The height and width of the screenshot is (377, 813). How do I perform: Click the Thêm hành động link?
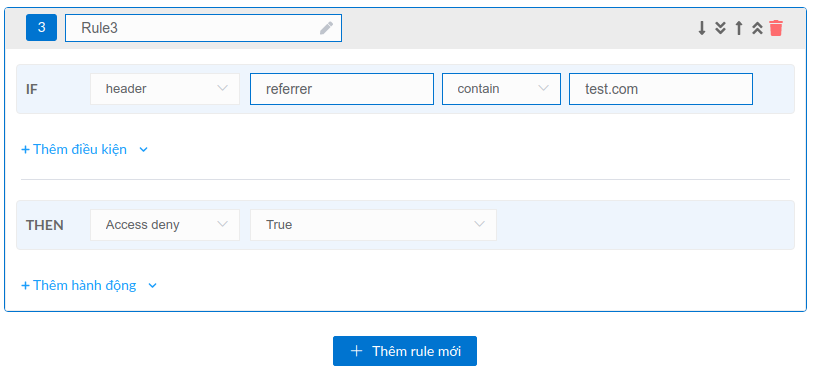tap(78, 285)
